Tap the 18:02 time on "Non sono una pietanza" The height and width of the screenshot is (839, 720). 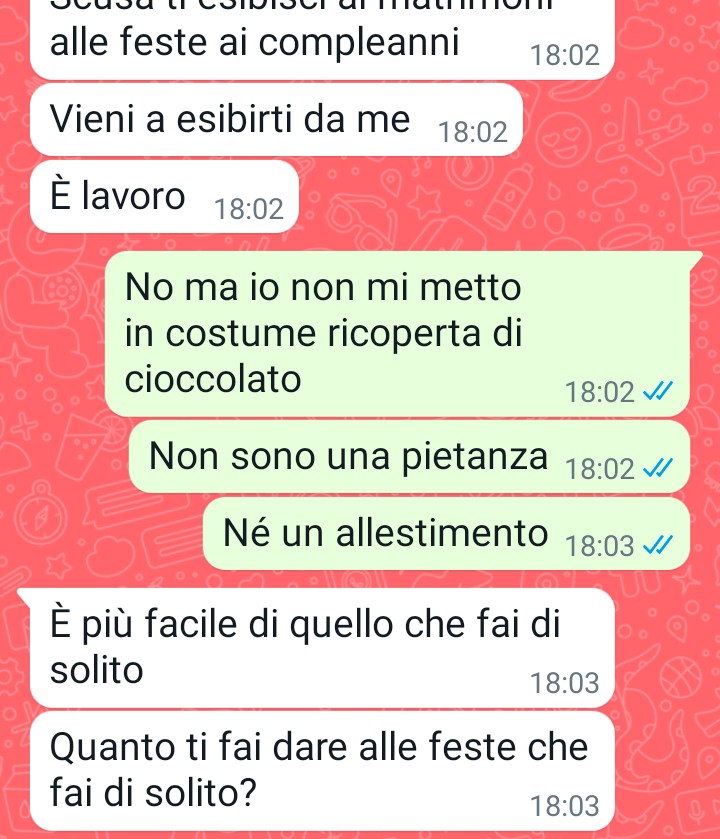click(x=600, y=469)
